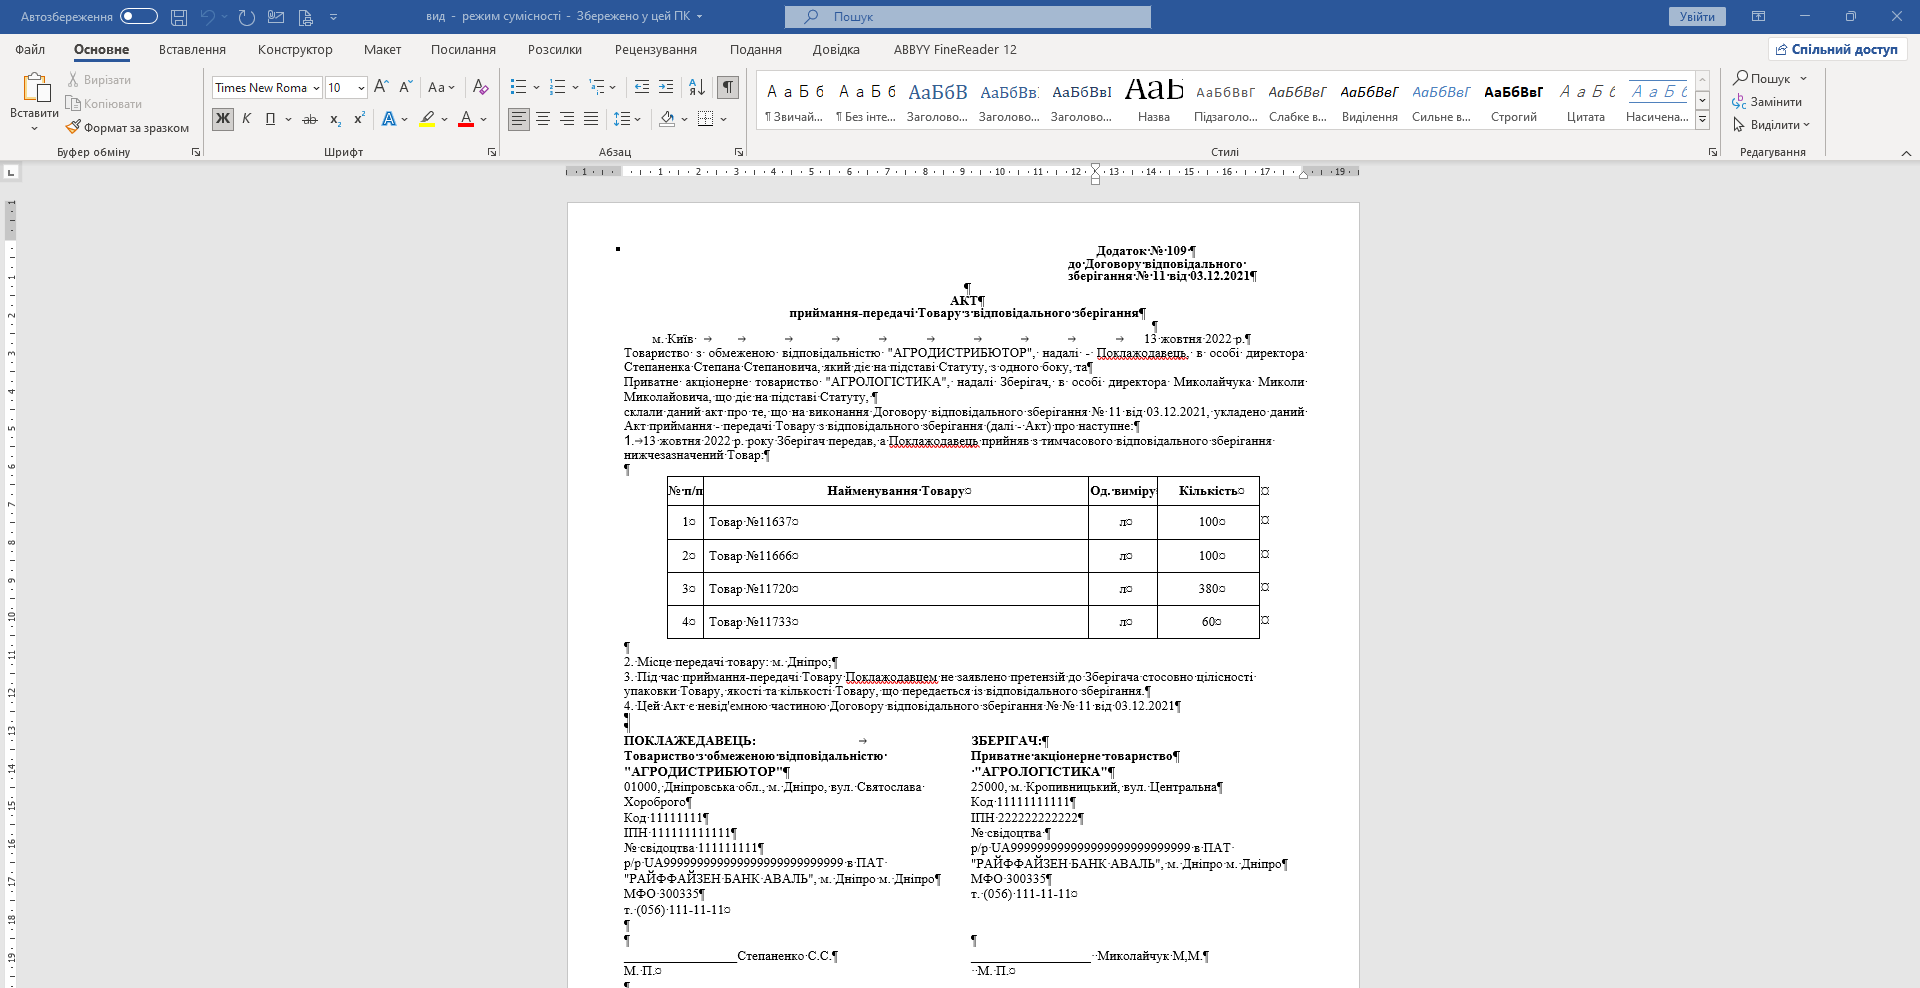The image size is (1920, 988).
Task: Toggle paragraph marks display (¶ button)
Action: tap(729, 87)
